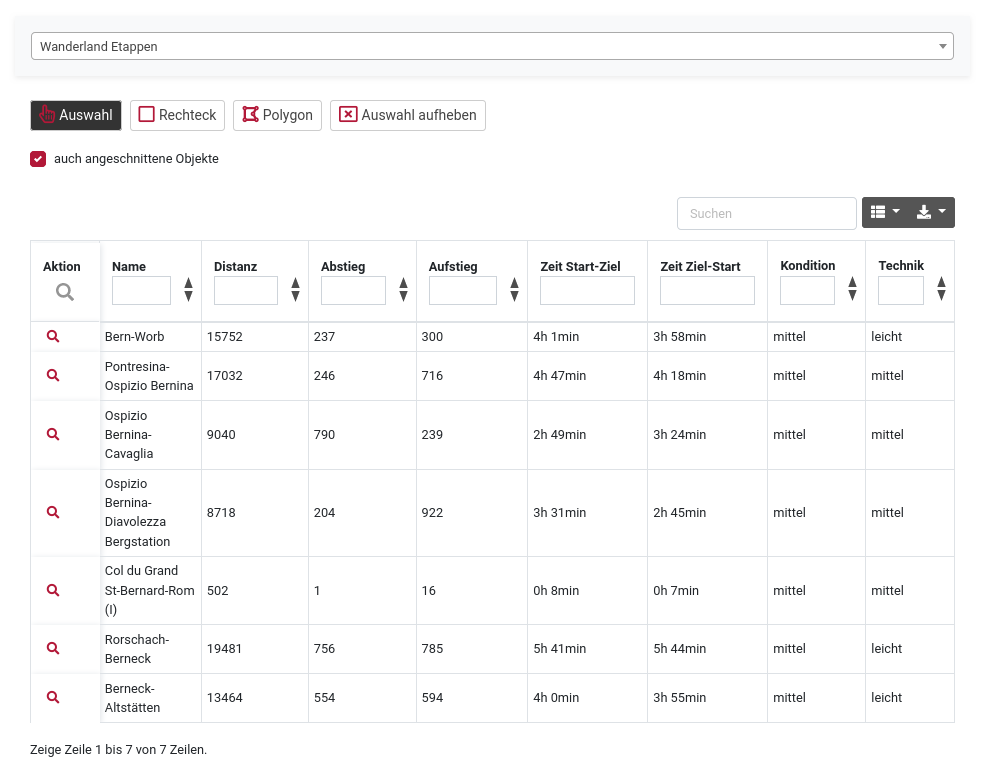Sort table by Kondition column arrows
The height and width of the screenshot is (779, 985).
(x=852, y=289)
